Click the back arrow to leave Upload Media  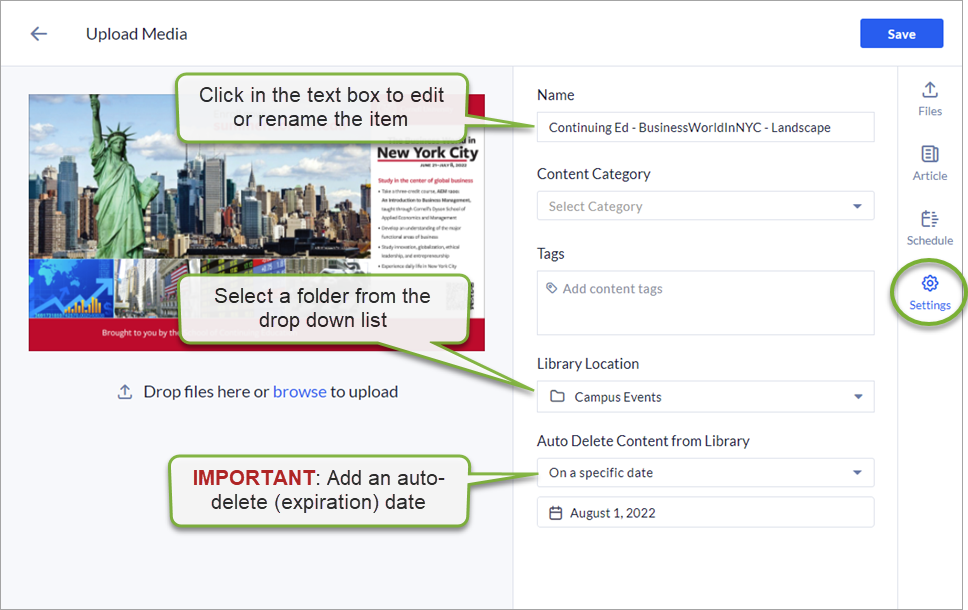(x=38, y=33)
